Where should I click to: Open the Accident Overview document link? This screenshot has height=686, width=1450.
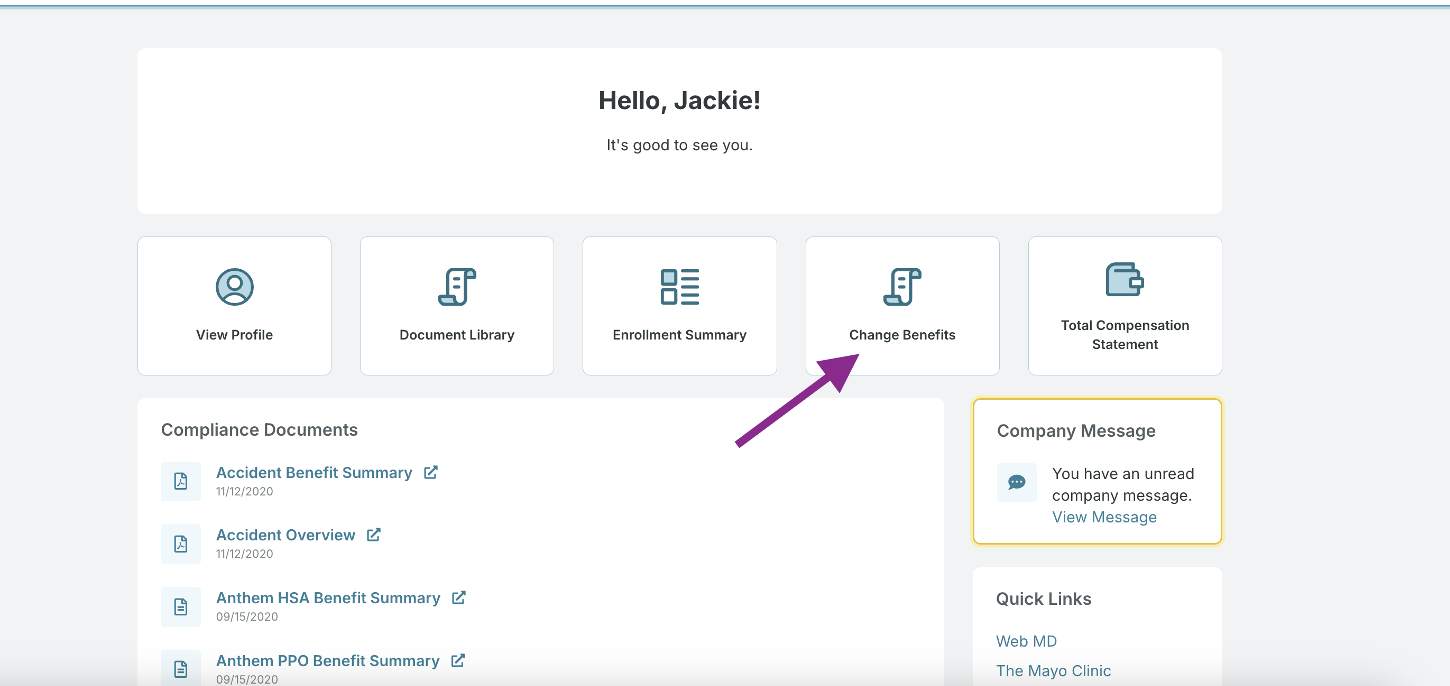286,535
